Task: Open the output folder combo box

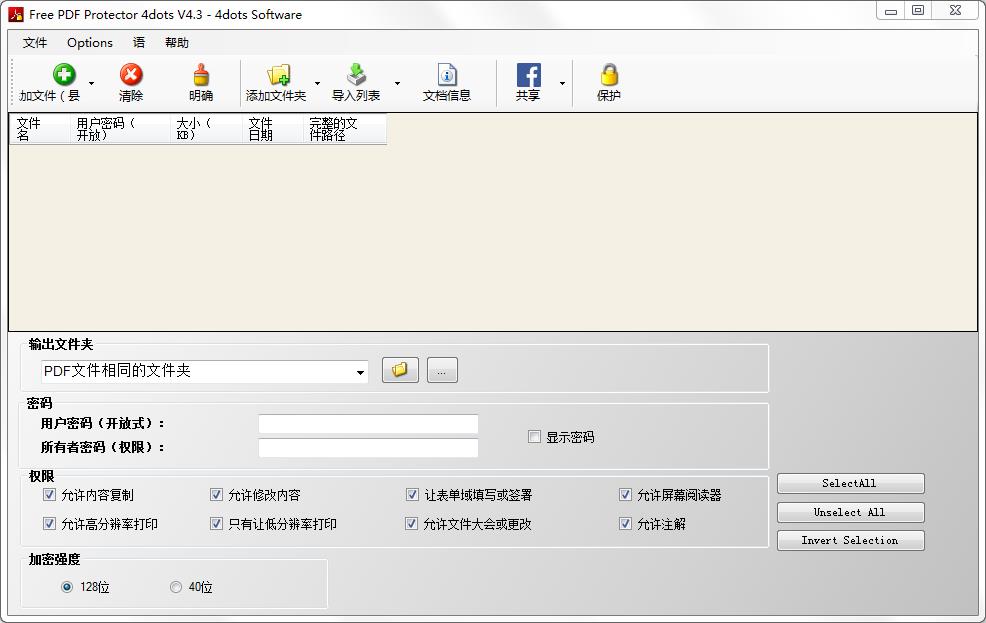Action: pos(204,371)
